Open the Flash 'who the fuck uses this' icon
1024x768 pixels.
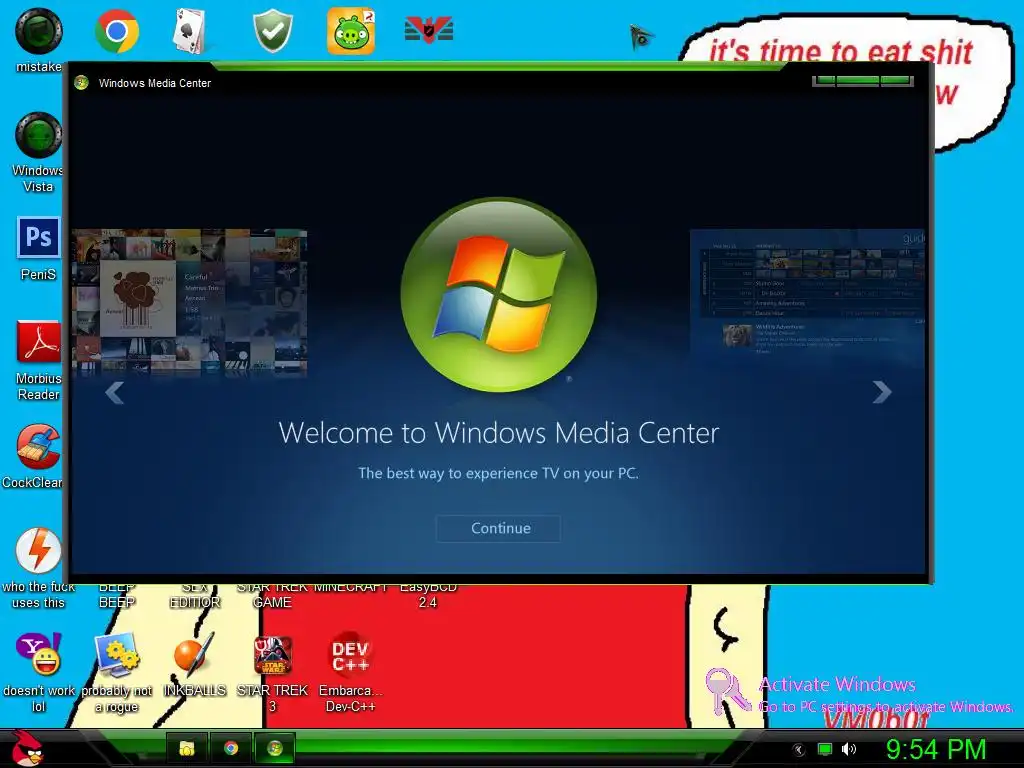[x=39, y=568]
